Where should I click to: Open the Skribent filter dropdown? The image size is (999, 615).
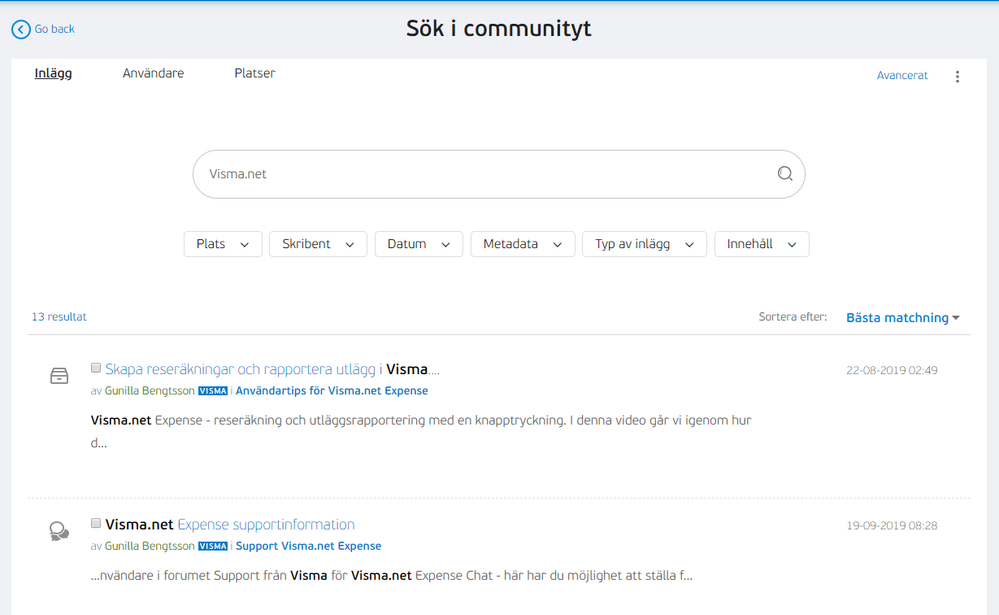tap(318, 244)
